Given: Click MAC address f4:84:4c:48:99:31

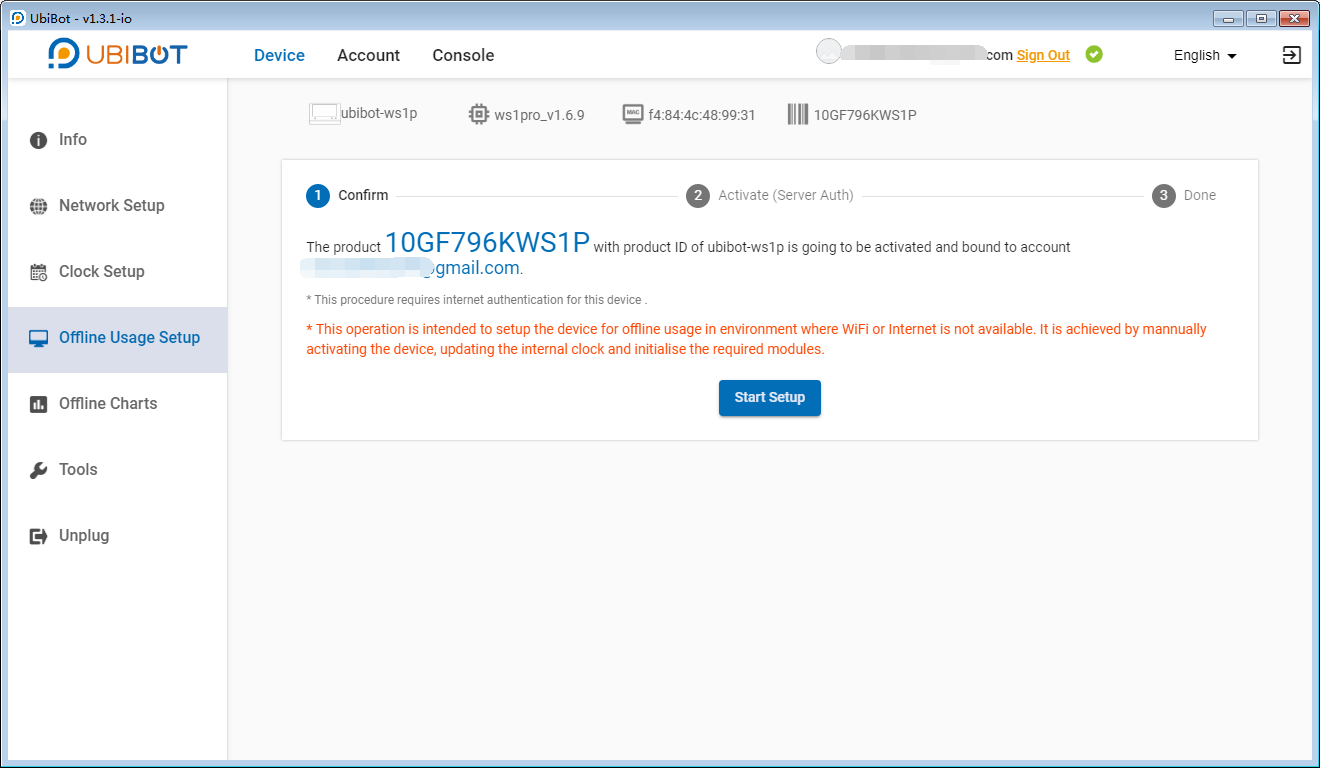Looking at the screenshot, I should 702,115.
